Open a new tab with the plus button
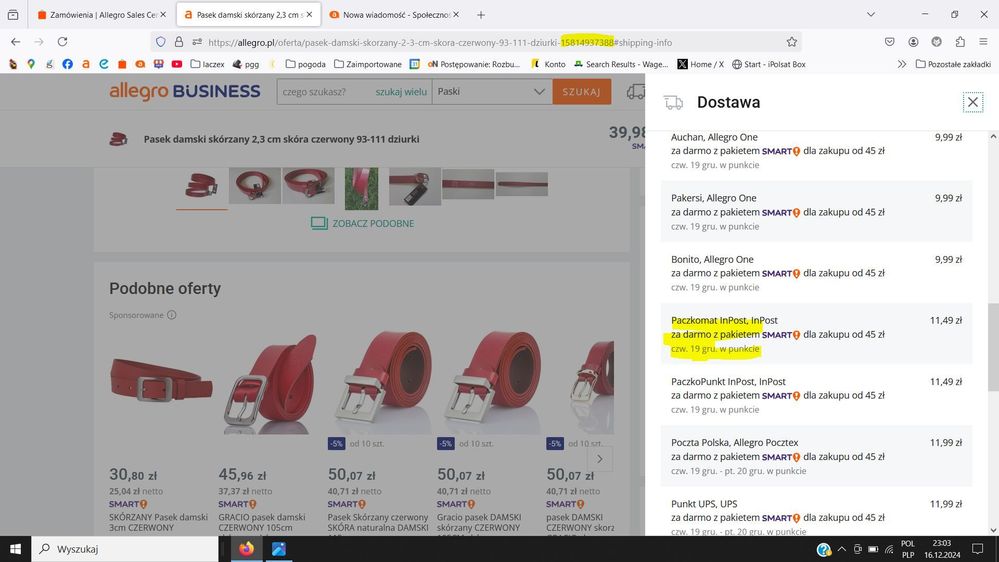Viewport: 999px width, 562px height. tap(481, 15)
